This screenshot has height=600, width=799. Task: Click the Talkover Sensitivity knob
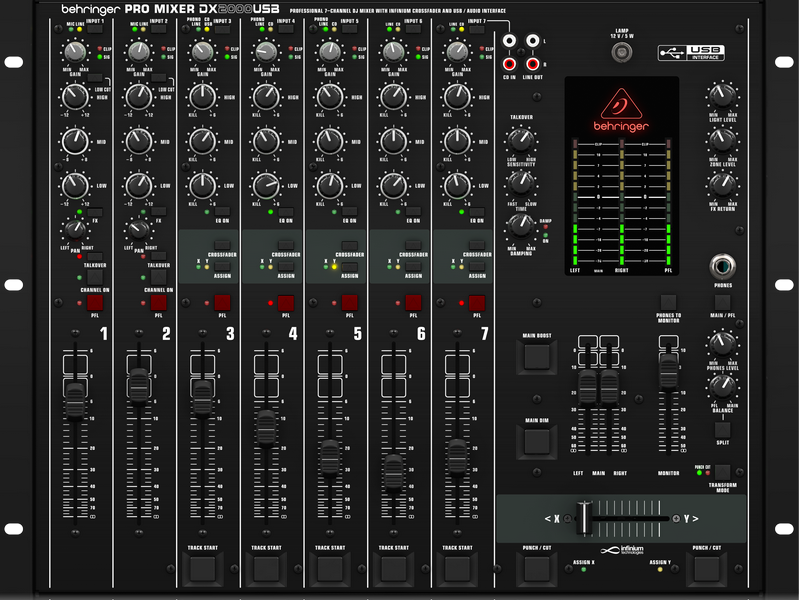(521, 141)
